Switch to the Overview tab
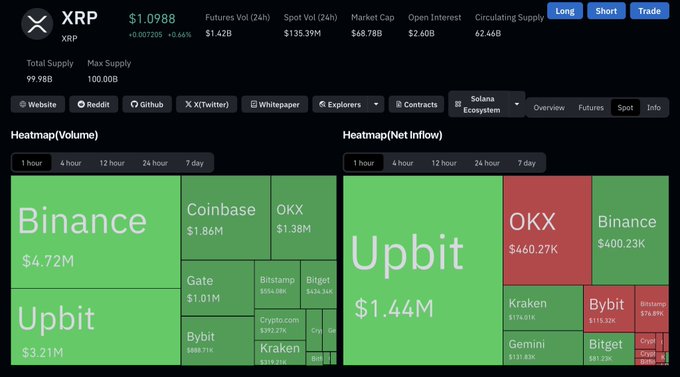Image resolution: width=680 pixels, height=377 pixels. (549, 108)
